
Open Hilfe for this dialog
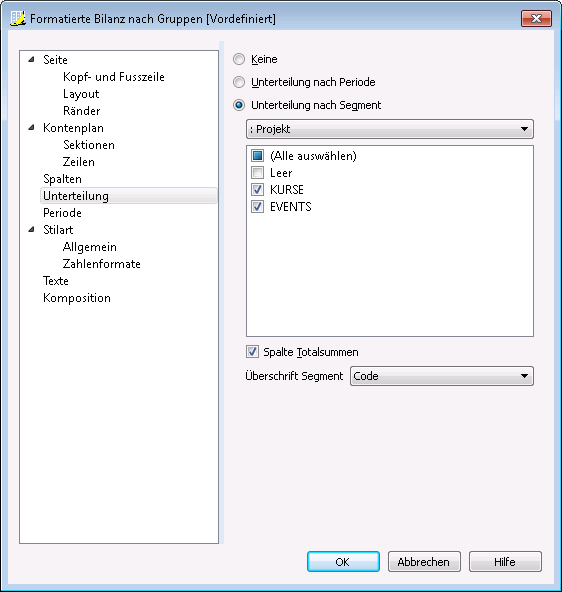[x=505, y=562]
